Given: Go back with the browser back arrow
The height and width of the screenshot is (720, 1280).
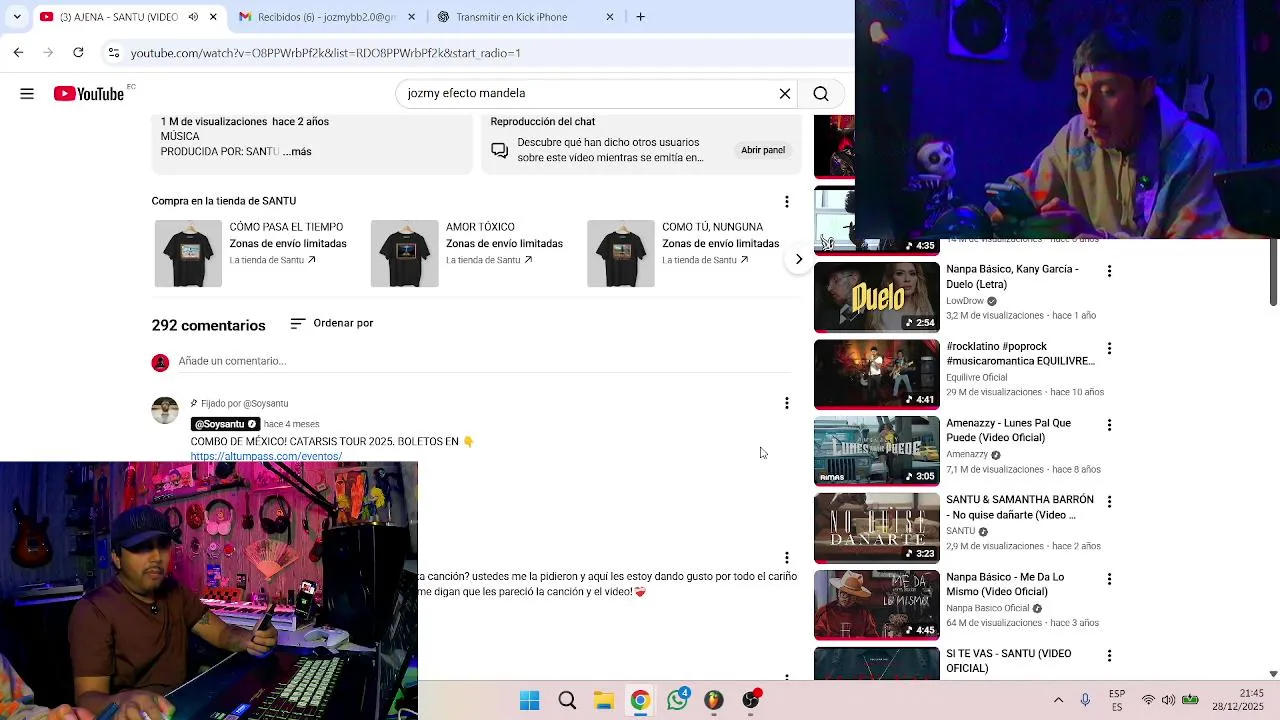Looking at the screenshot, I should point(18,52).
